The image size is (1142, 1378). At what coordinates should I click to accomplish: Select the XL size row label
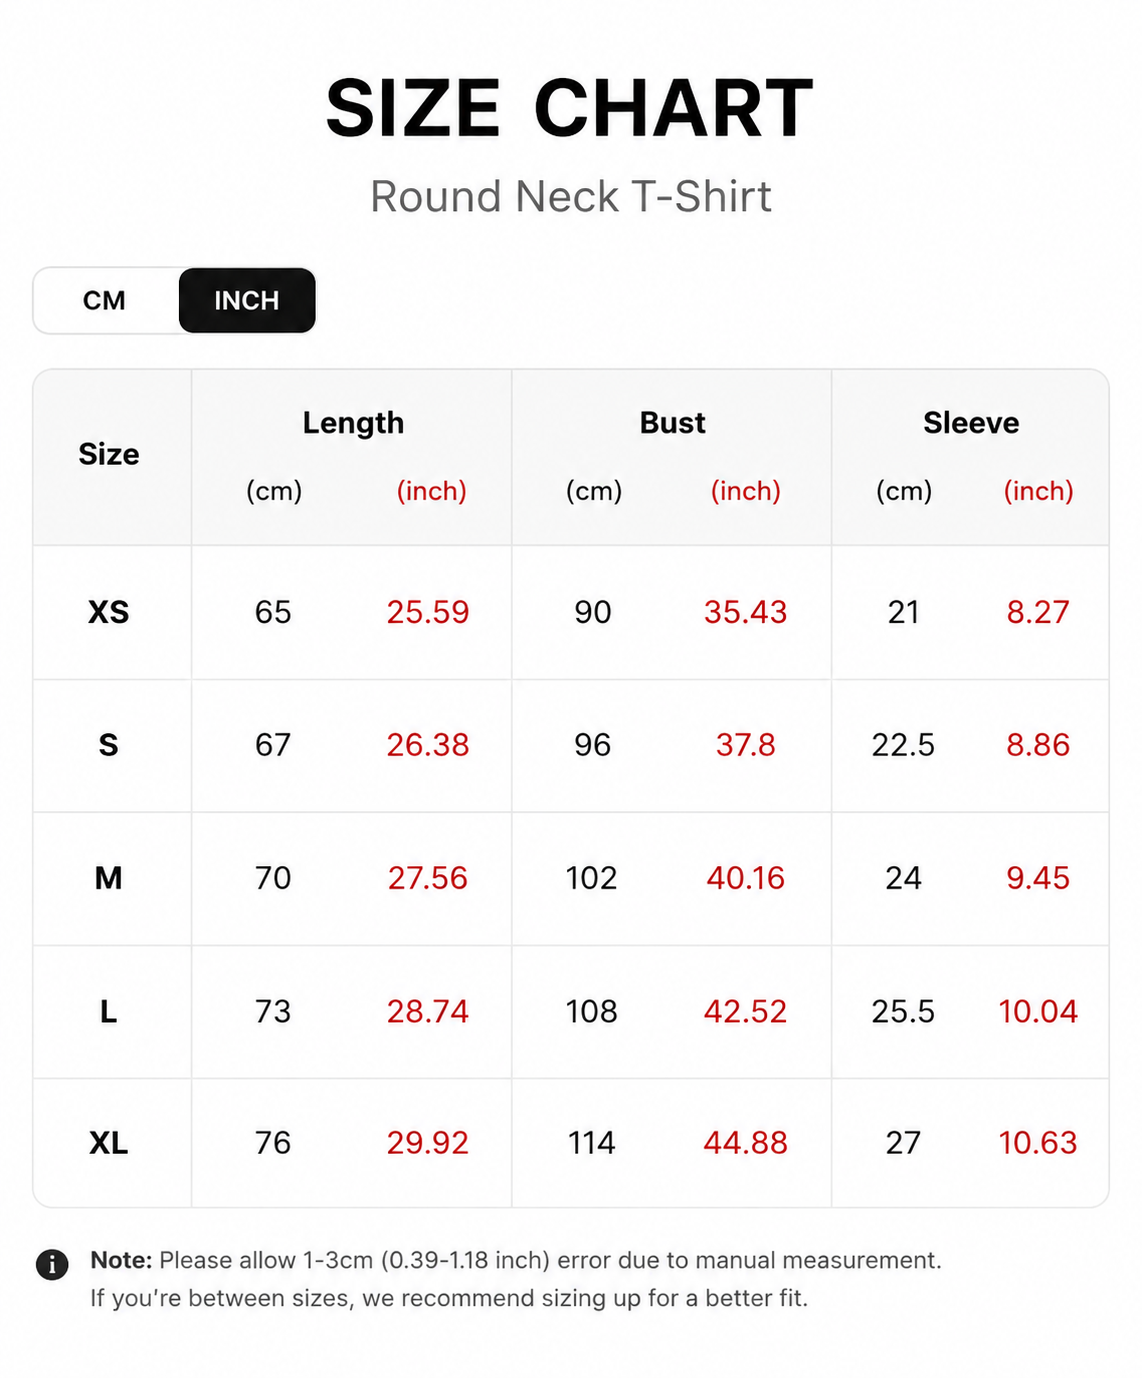[x=109, y=1143]
